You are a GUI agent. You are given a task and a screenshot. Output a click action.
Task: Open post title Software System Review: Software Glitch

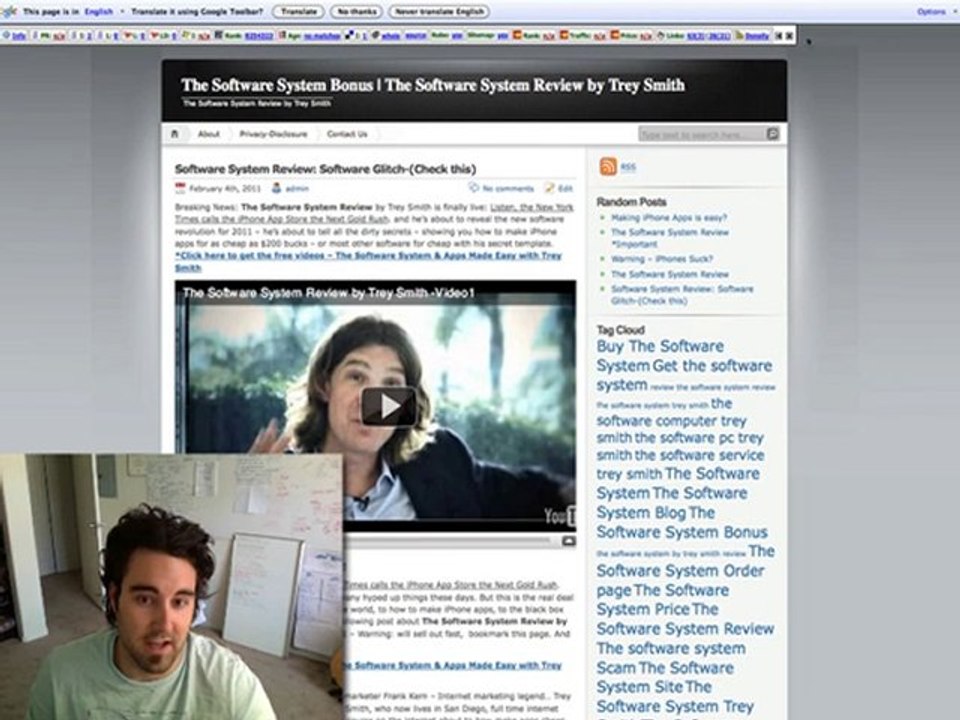point(325,169)
